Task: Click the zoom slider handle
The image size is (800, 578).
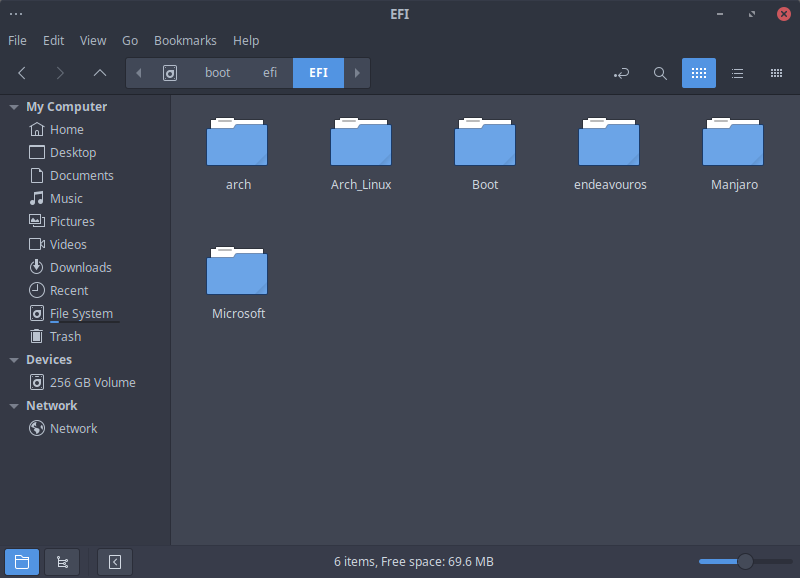Action: (x=745, y=561)
